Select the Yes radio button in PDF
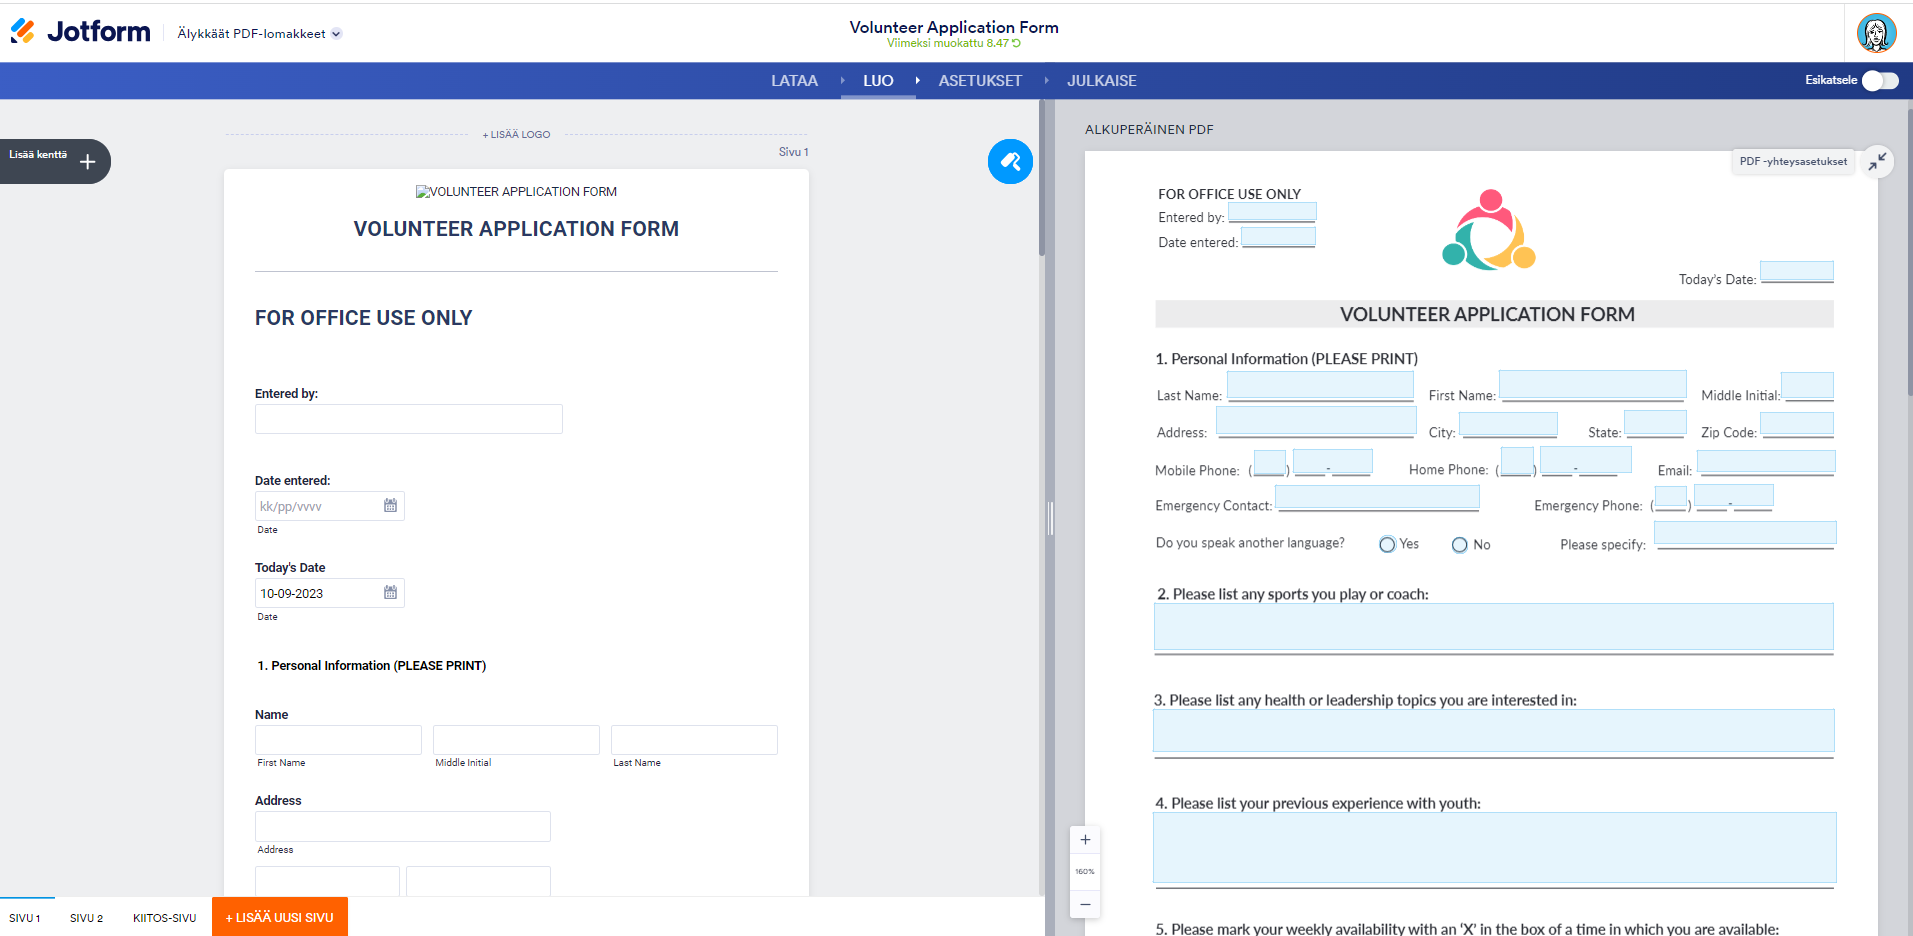The width and height of the screenshot is (1913, 936). tap(1387, 545)
